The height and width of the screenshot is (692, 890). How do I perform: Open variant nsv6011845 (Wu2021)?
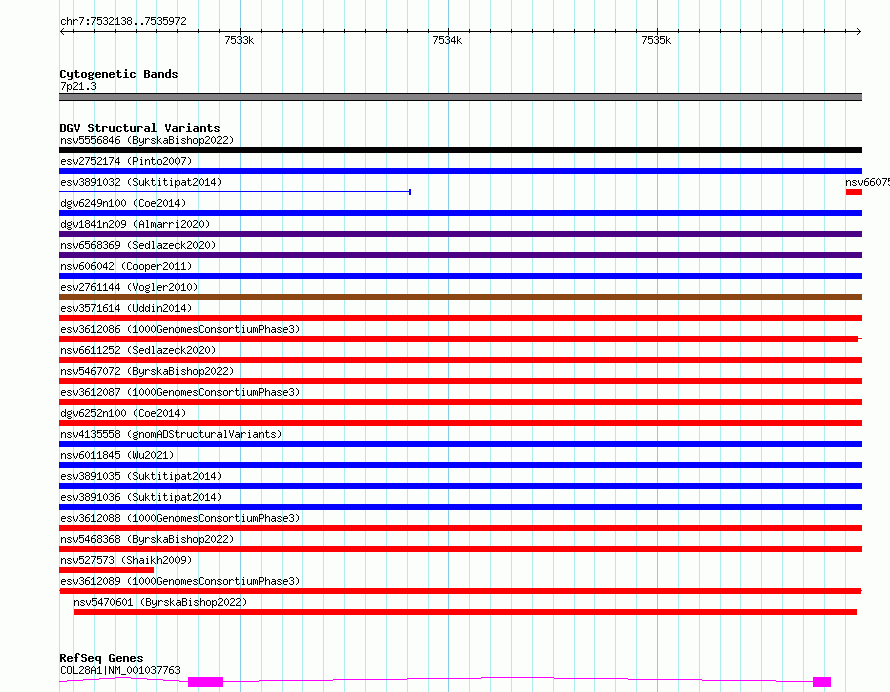coord(117,455)
